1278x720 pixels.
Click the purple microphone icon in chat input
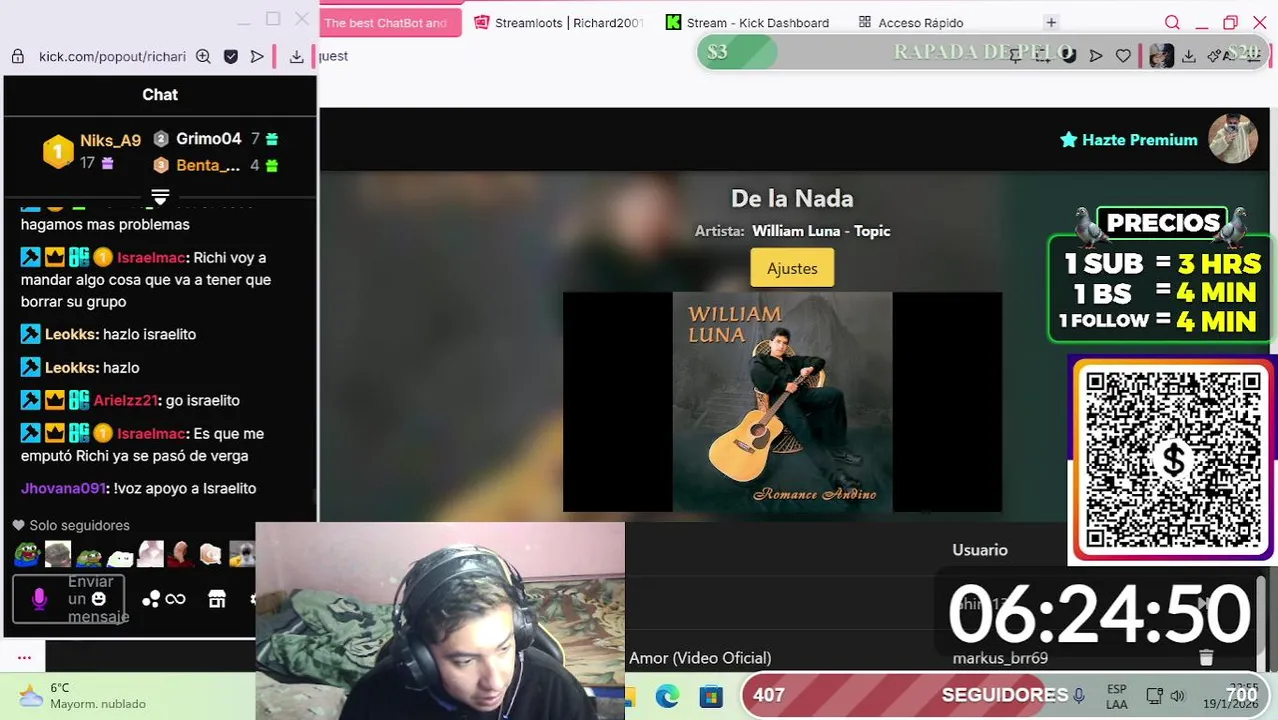point(39,599)
